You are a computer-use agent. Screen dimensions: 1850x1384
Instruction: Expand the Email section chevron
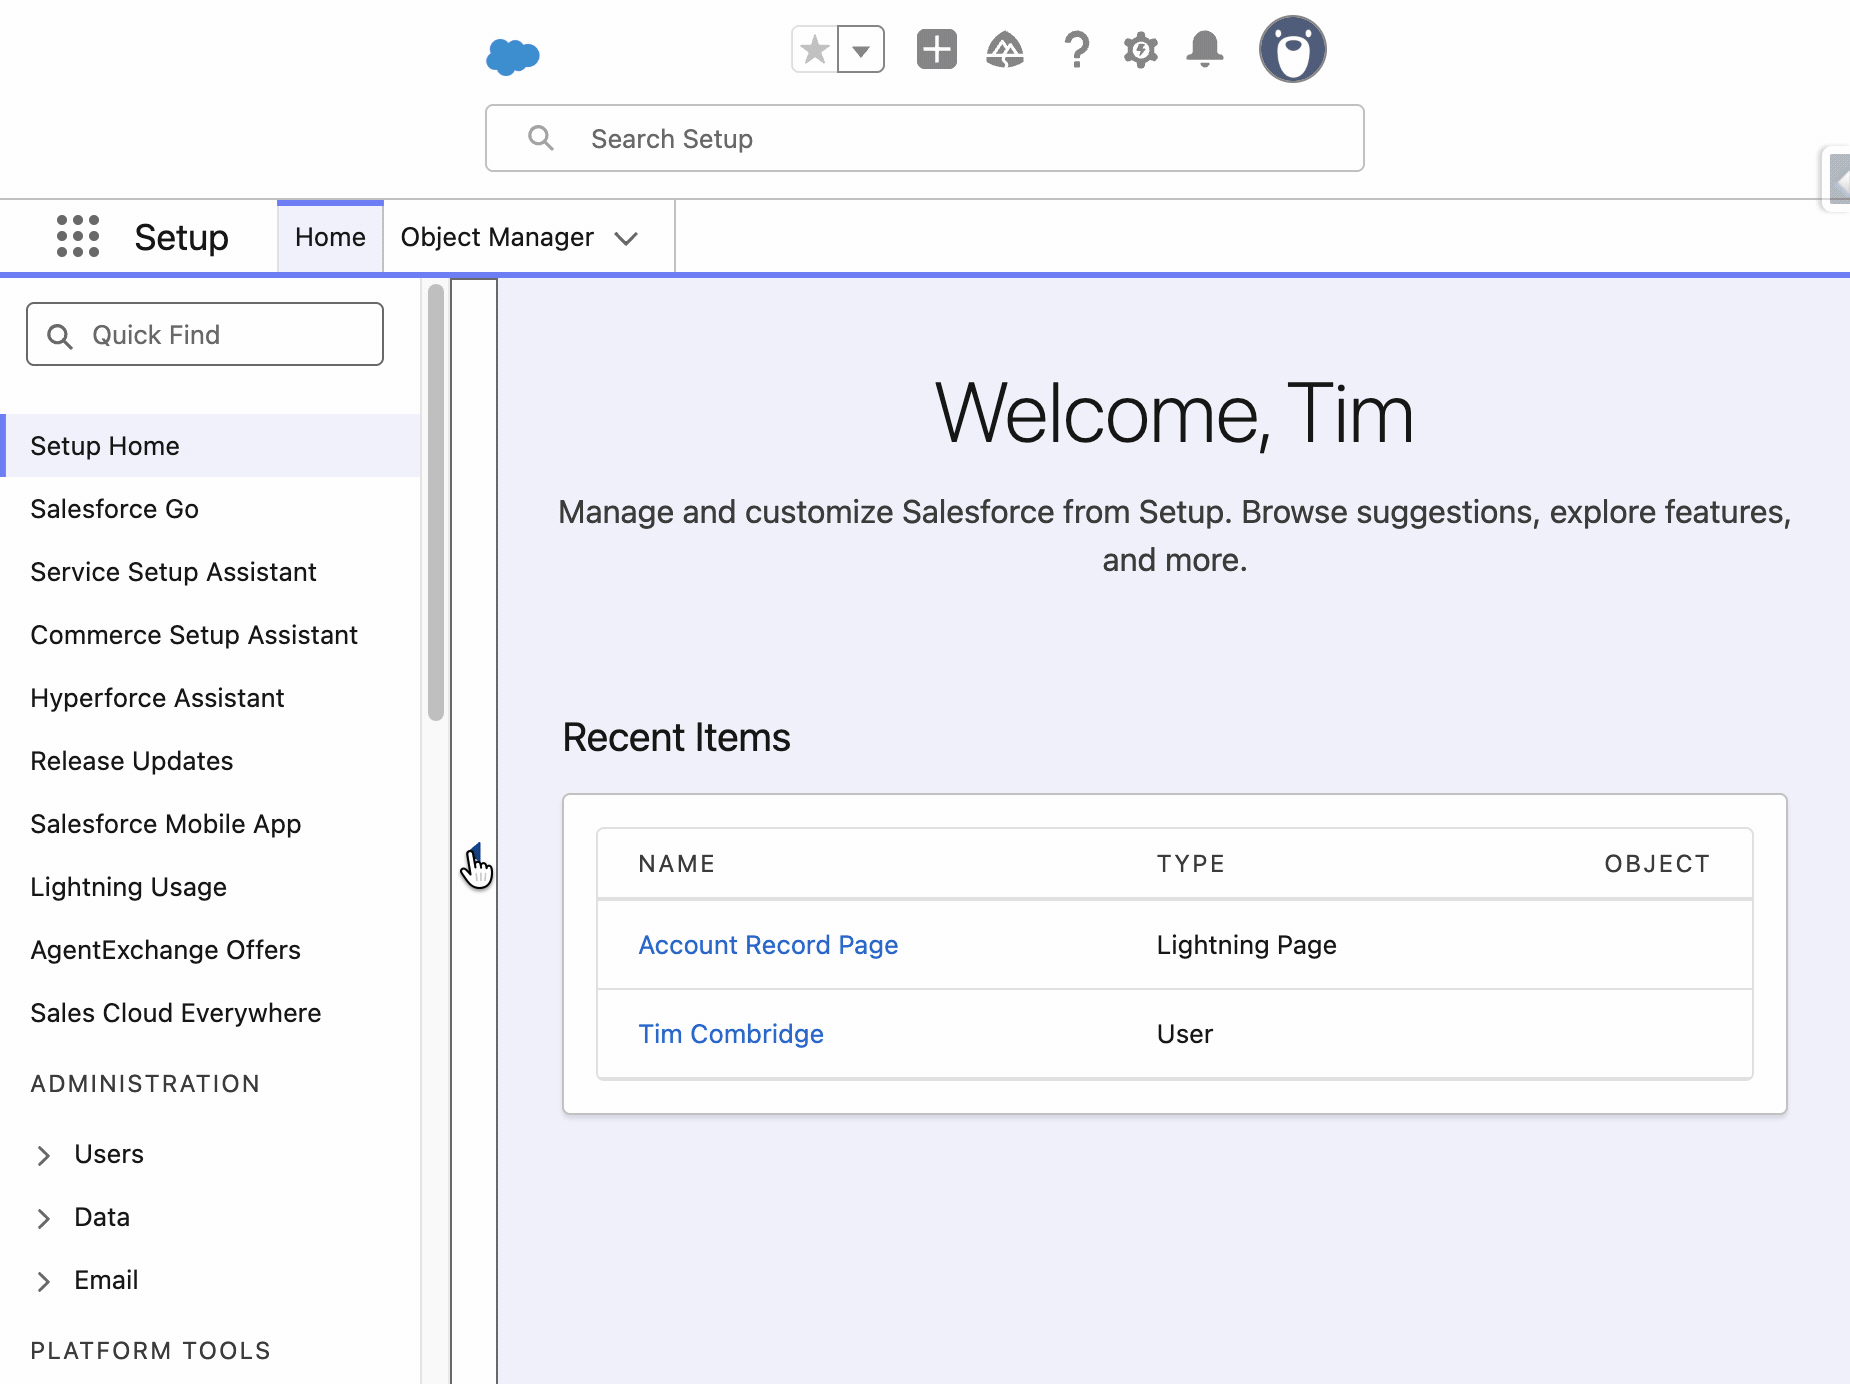pyautogui.click(x=43, y=1282)
